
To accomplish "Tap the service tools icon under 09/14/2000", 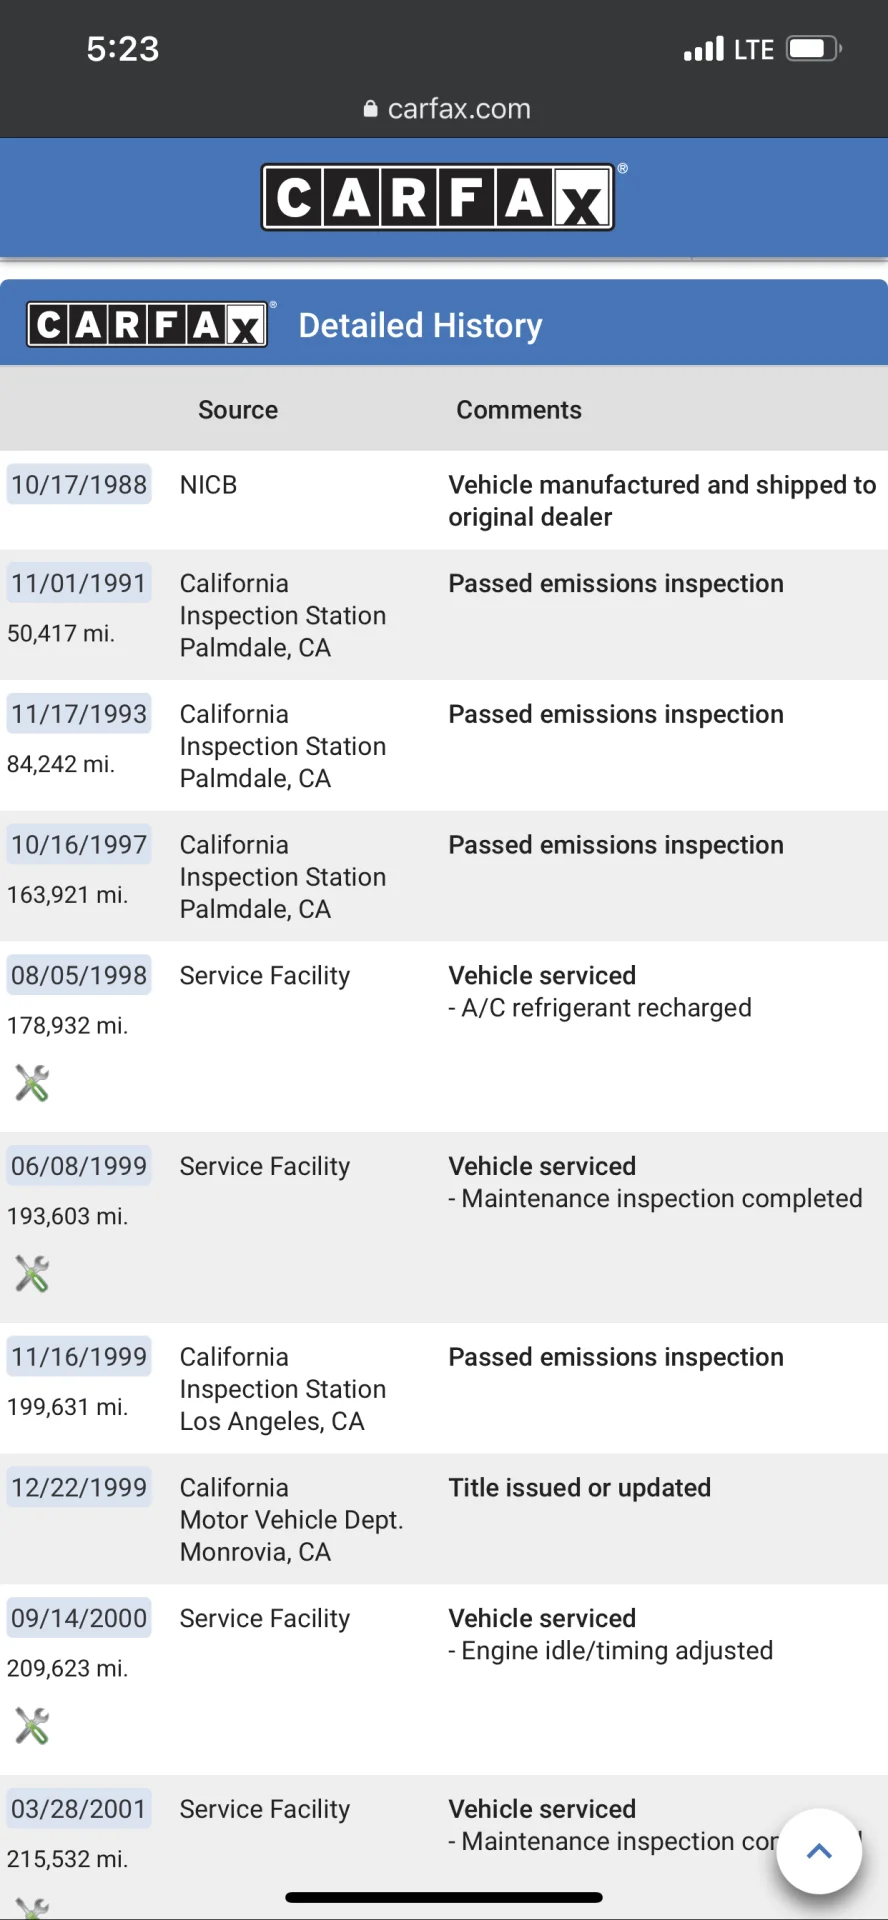I will point(32,1726).
